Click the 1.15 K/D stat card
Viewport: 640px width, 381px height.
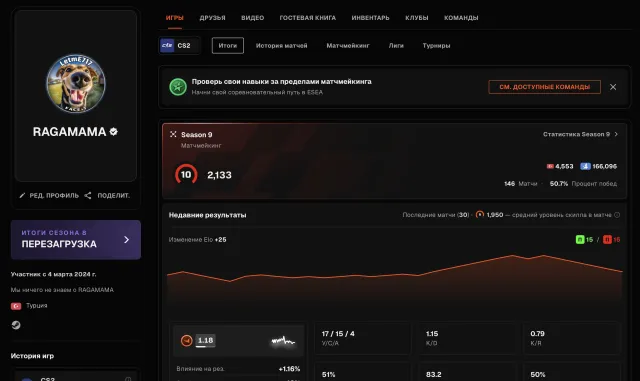point(467,338)
